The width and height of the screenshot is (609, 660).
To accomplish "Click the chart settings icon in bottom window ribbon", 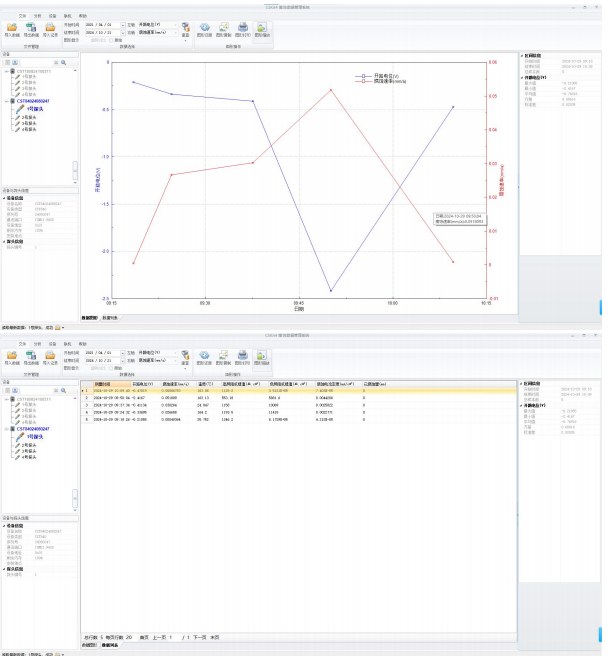I will (205, 355).
